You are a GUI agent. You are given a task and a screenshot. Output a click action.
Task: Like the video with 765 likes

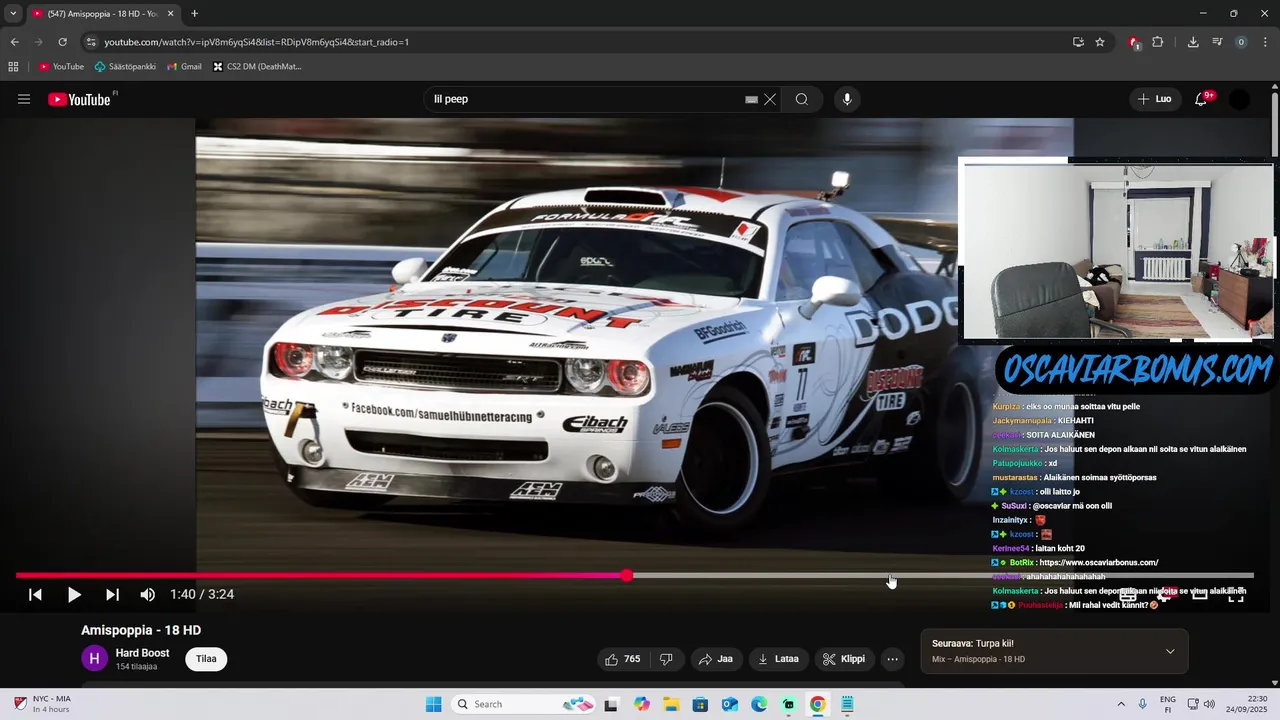[622, 659]
